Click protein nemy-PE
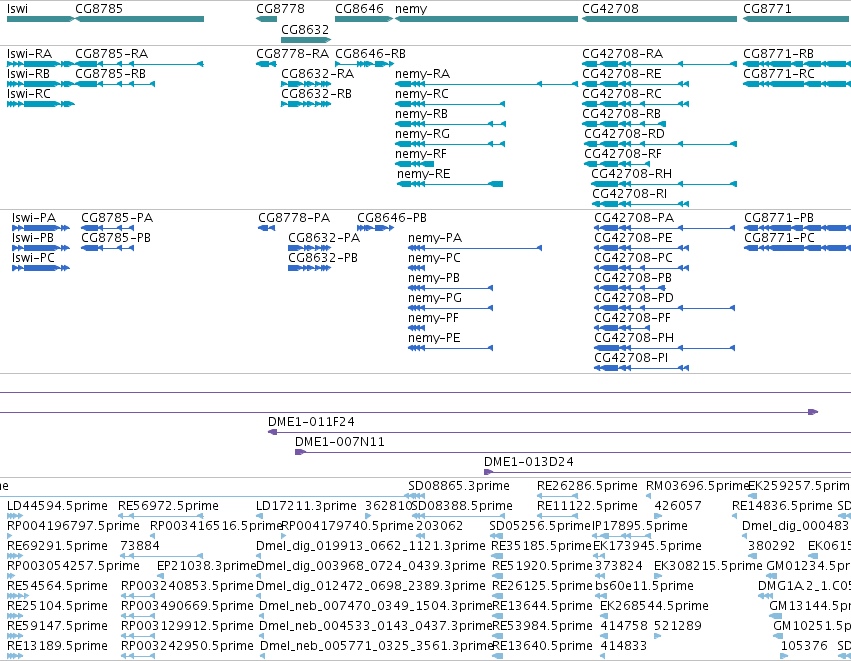Image resolution: width=851 pixels, height=661 pixels. [450, 348]
